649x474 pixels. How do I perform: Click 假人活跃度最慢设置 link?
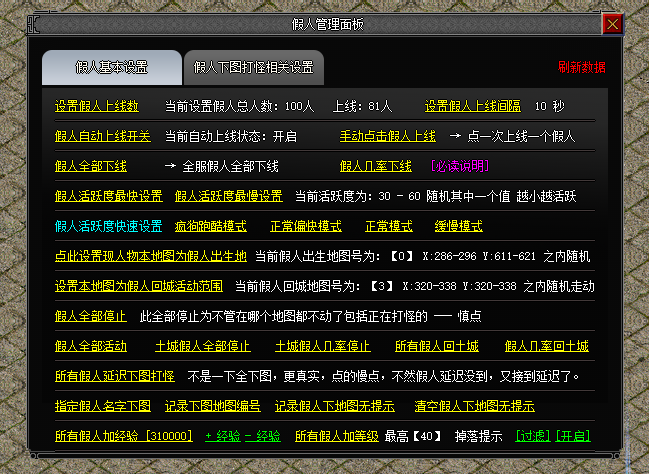point(229,196)
